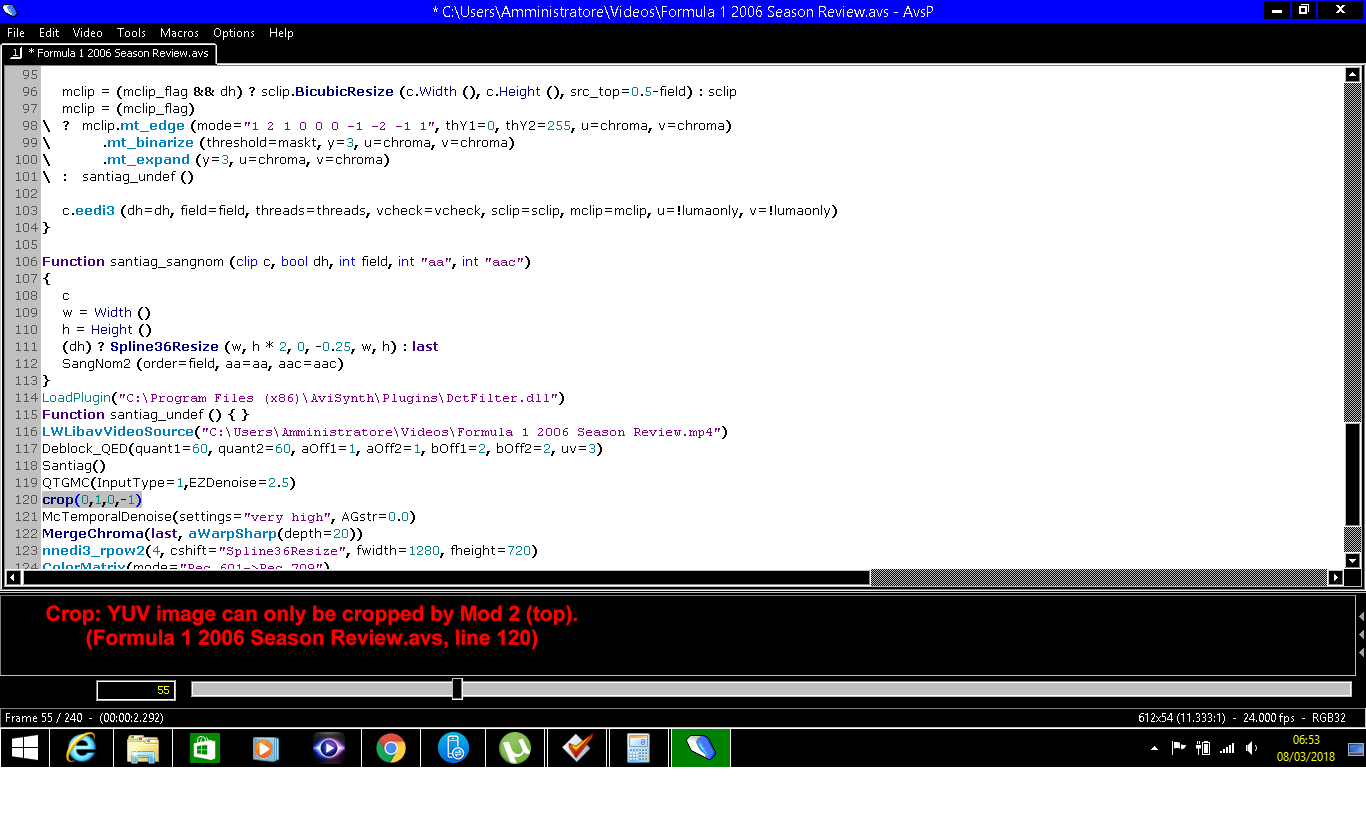Click the frame number input showing 55
This screenshot has height=820, width=1366.
click(136, 690)
